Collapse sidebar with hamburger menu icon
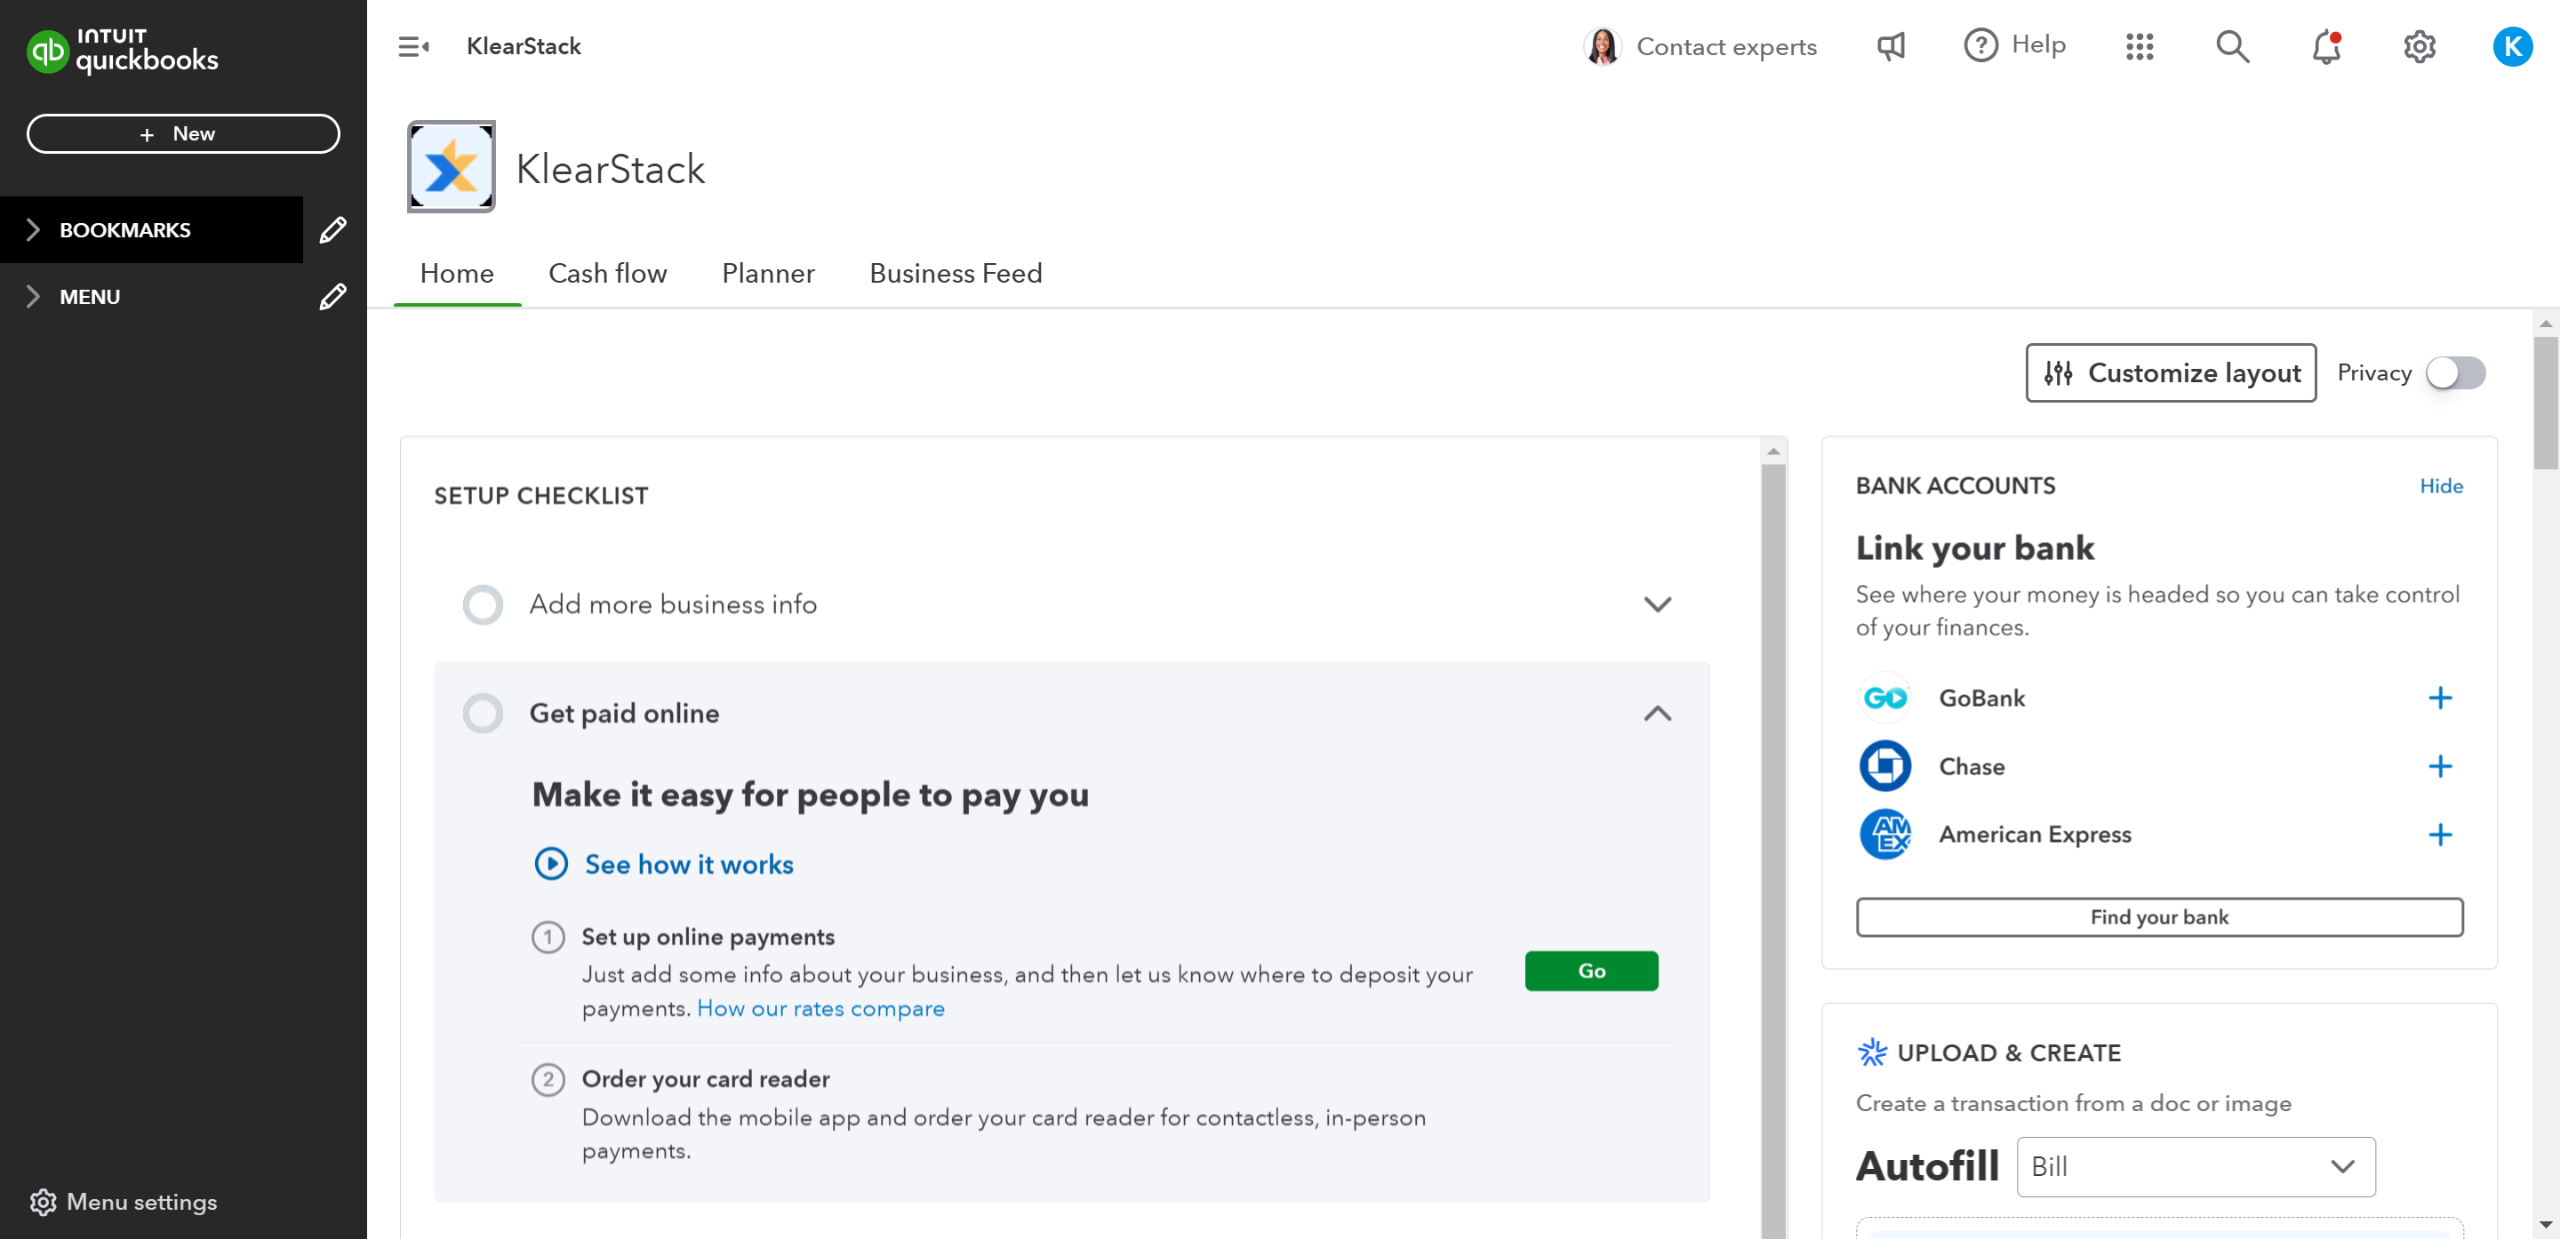2560x1239 pixels. [x=413, y=47]
